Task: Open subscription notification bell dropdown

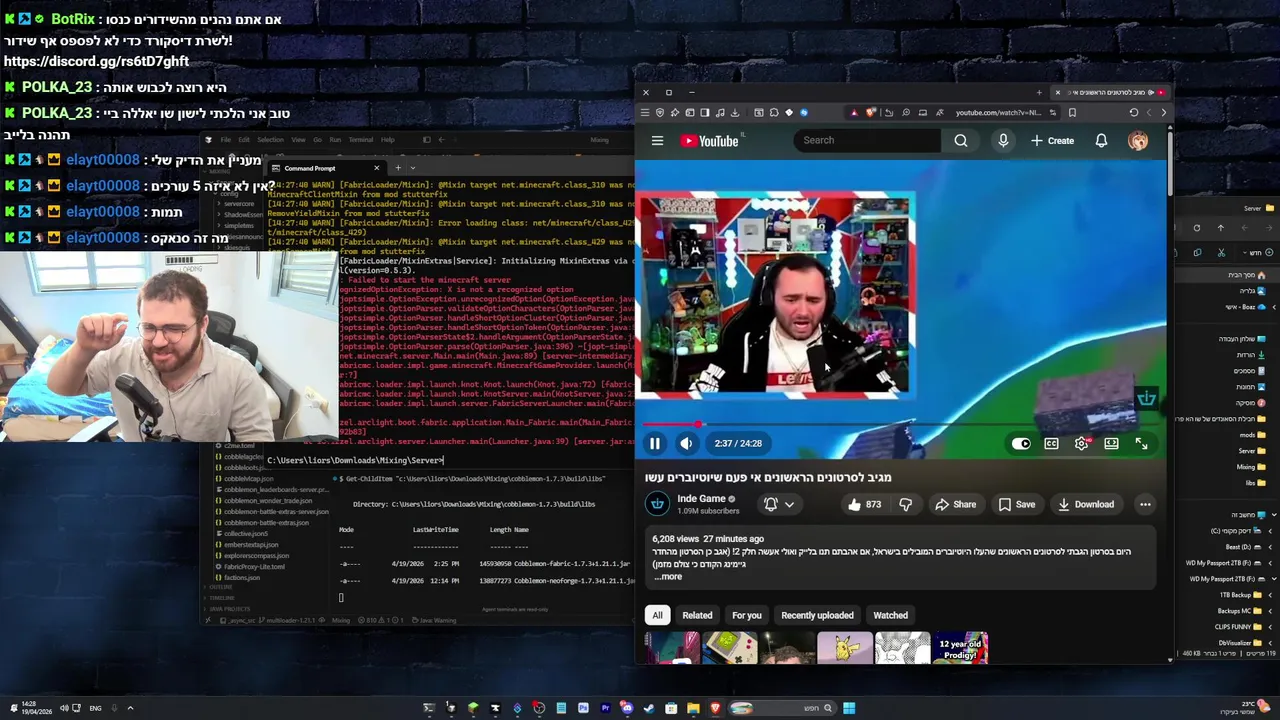Action: [778, 504]
